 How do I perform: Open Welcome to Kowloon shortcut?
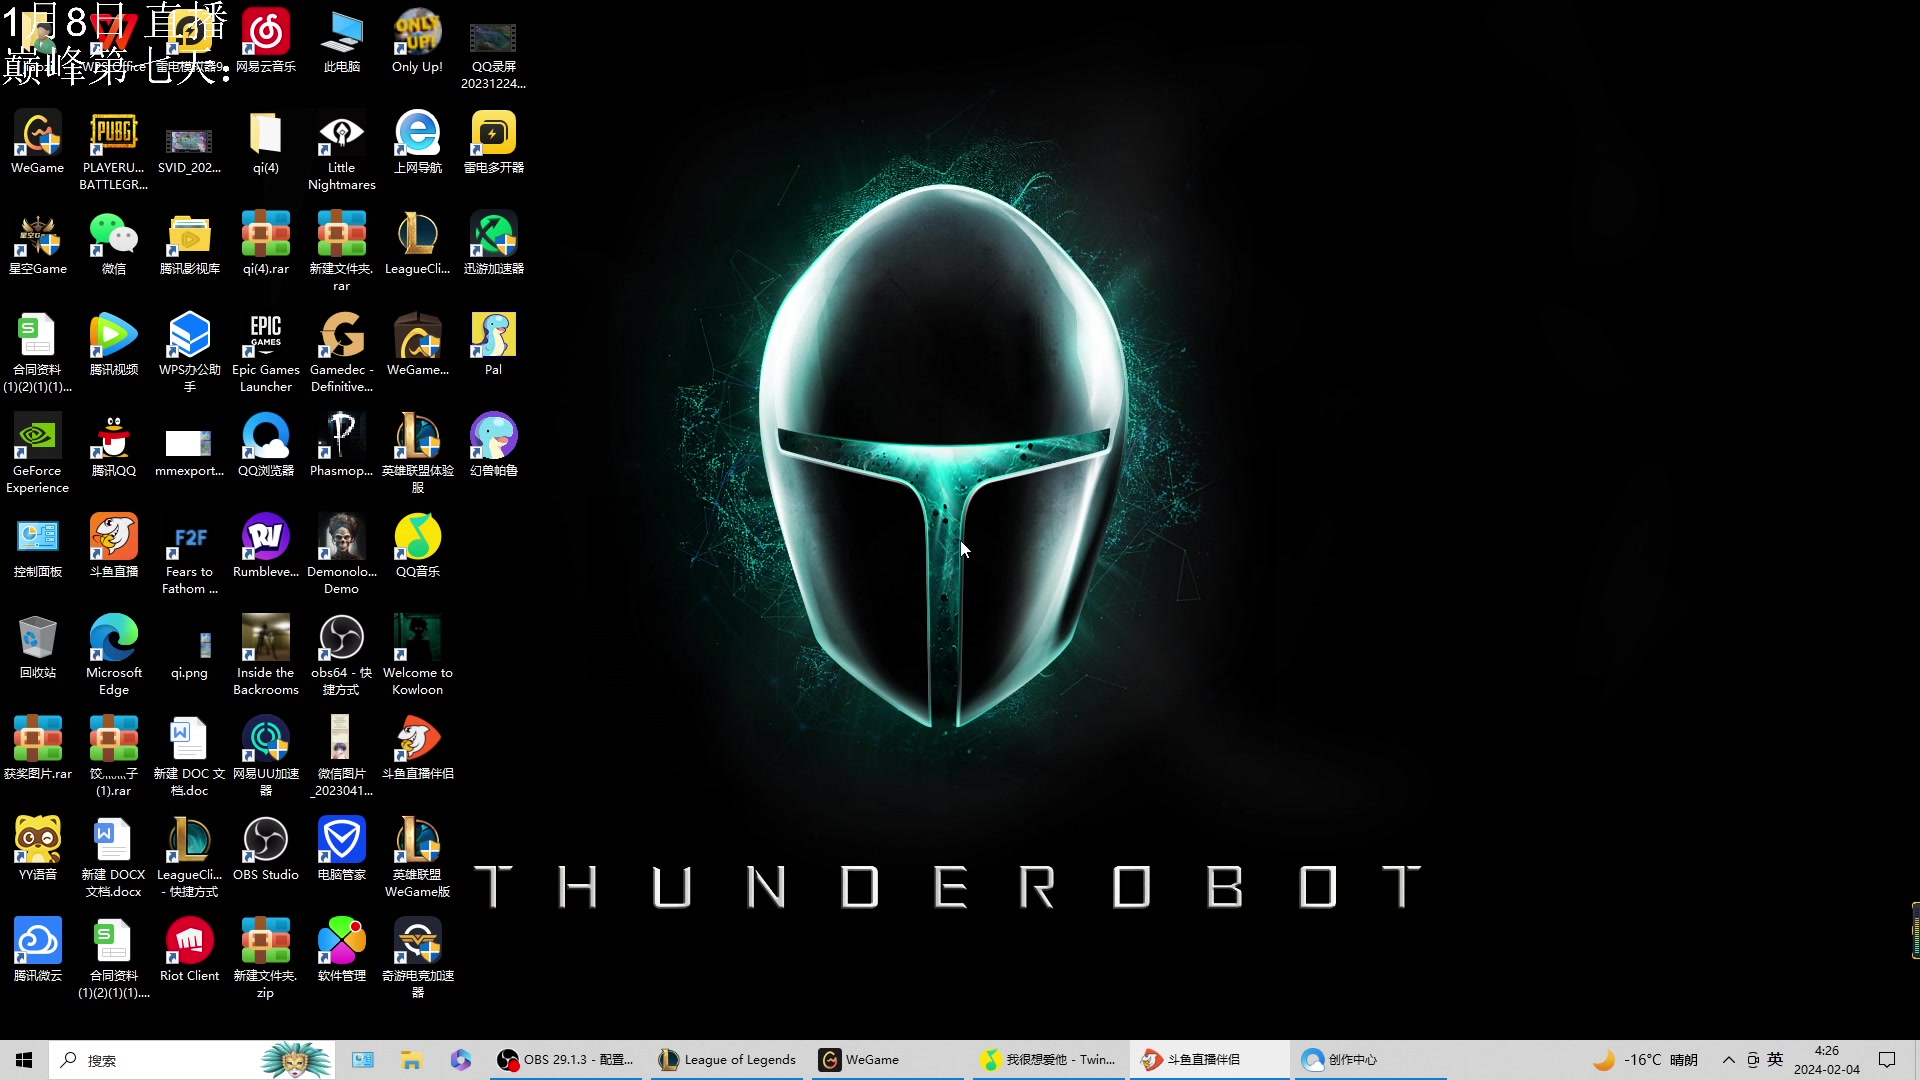pyautogui.click(x=418, y=656)
